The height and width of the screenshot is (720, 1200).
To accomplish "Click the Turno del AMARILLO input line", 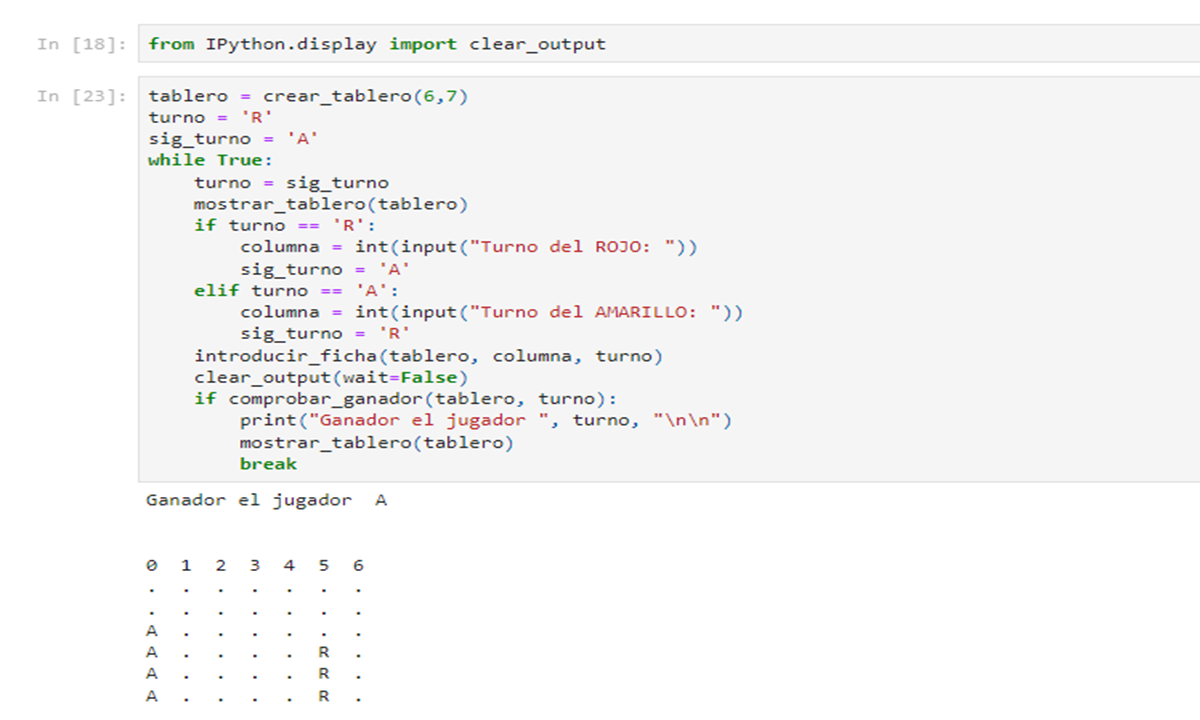I will click(x=491, y=312).
